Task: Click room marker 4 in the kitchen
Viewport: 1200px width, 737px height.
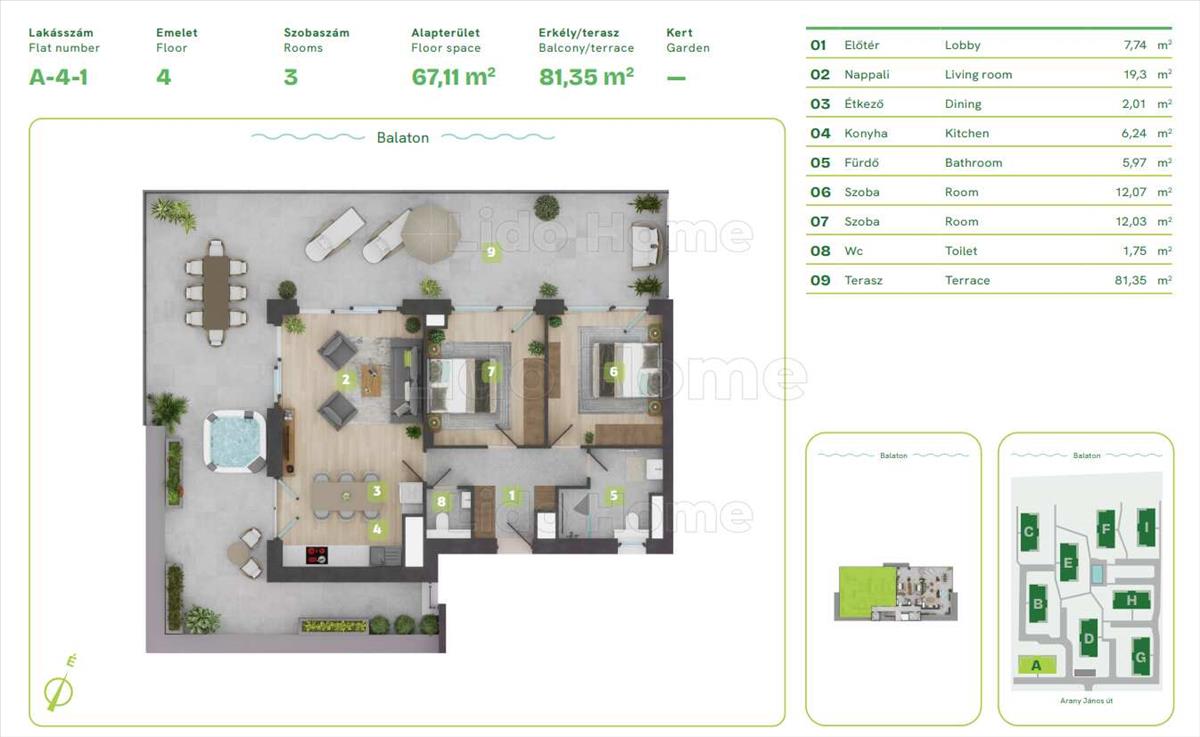Action: click(x=376, y=529)
